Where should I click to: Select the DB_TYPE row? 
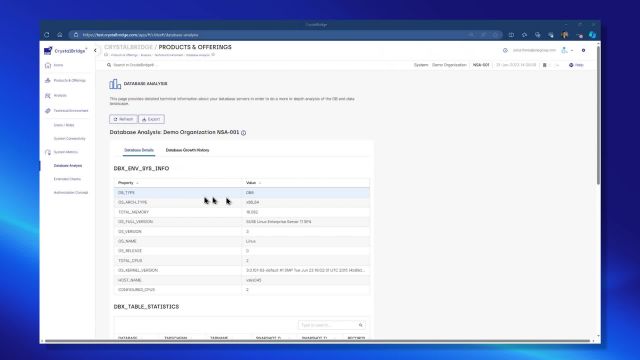[242, 193]
